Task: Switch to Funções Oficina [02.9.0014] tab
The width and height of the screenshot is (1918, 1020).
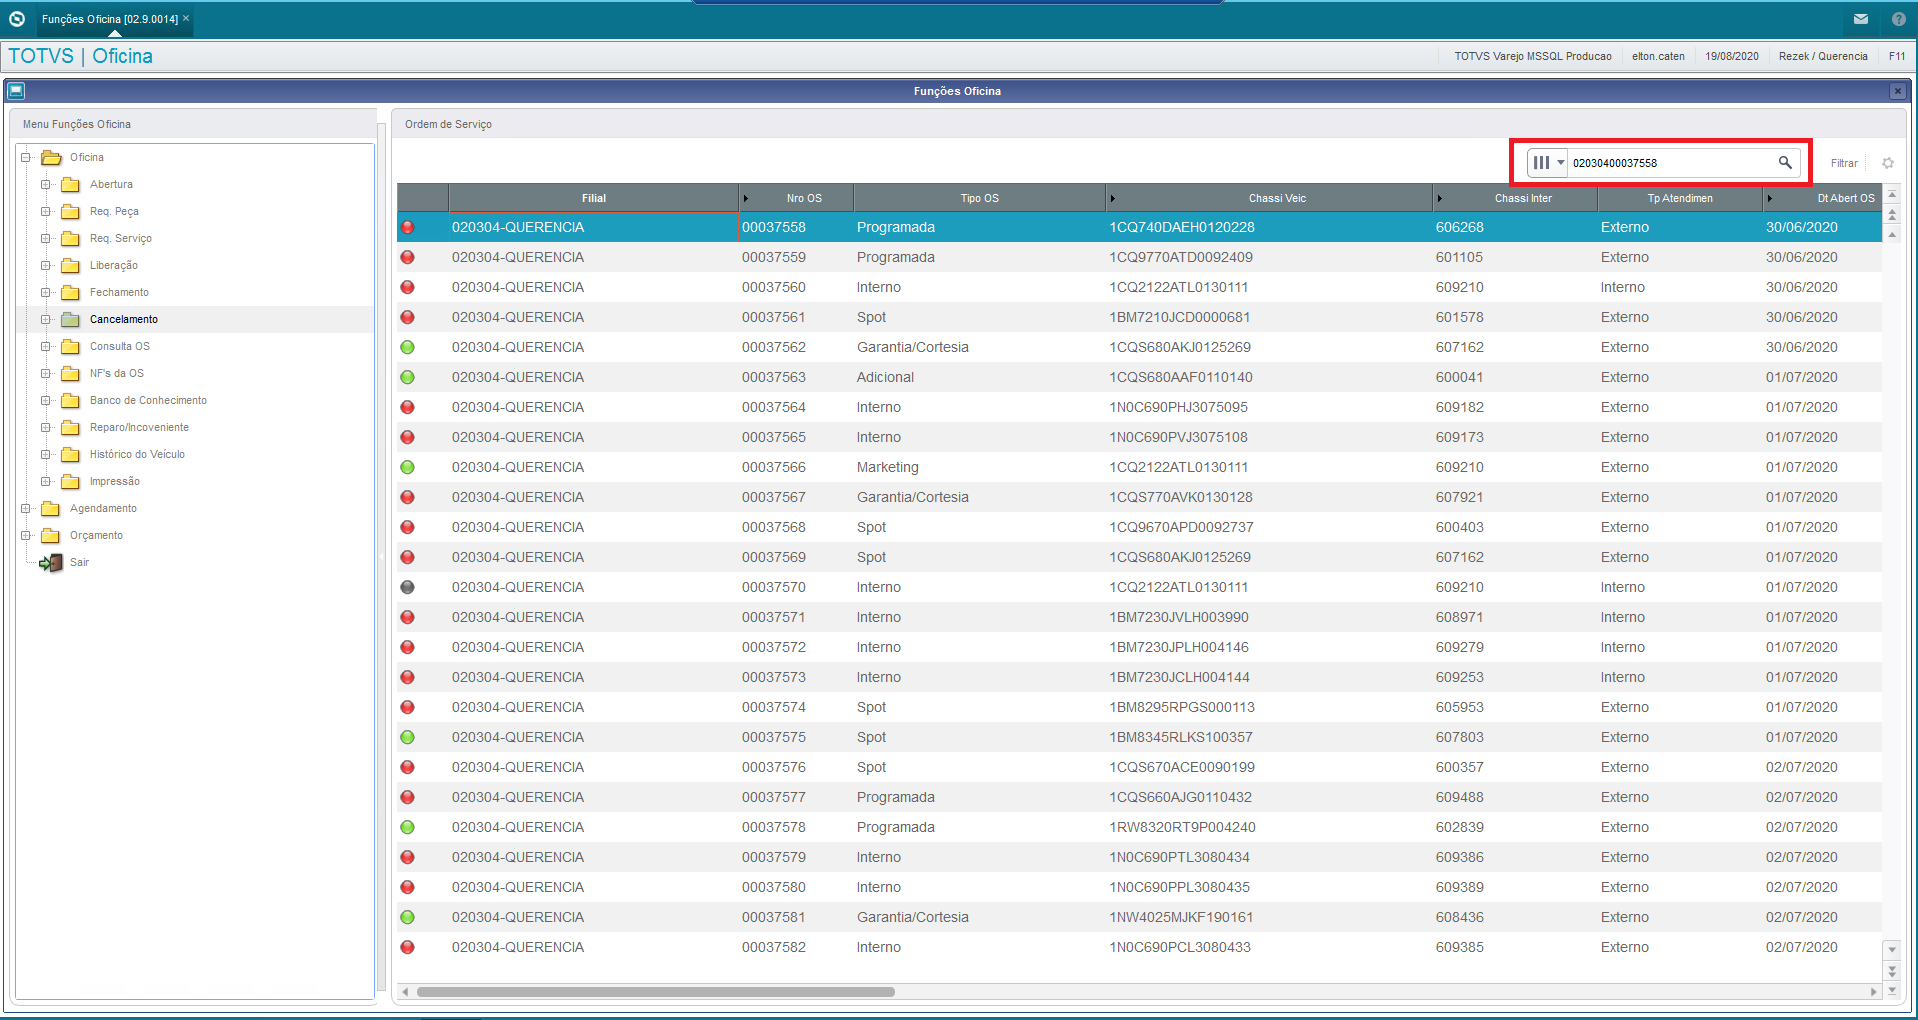Action: click(x=110, y=19)
